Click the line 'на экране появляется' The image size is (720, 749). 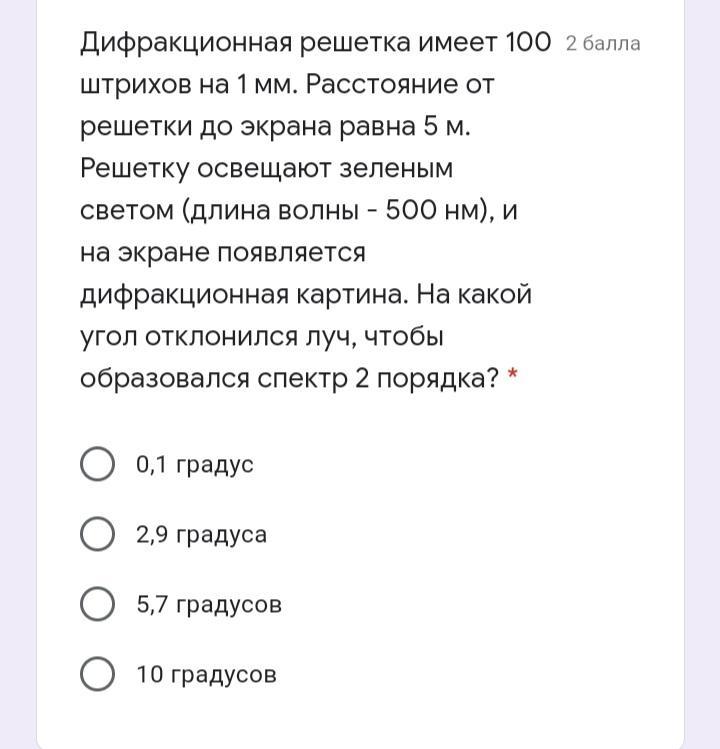(x=223, y=253)
